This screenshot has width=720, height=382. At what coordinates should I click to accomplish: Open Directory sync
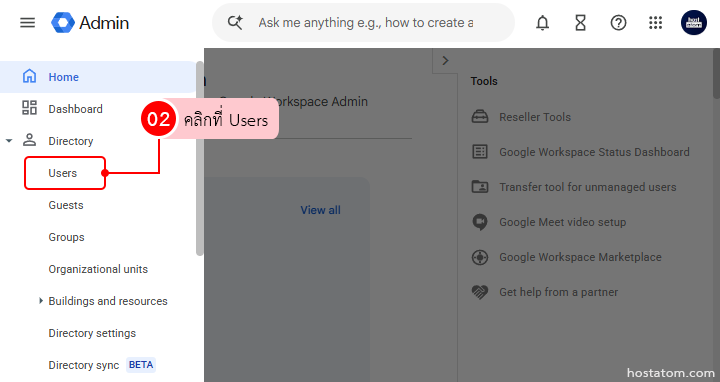[x=84, y=365]
